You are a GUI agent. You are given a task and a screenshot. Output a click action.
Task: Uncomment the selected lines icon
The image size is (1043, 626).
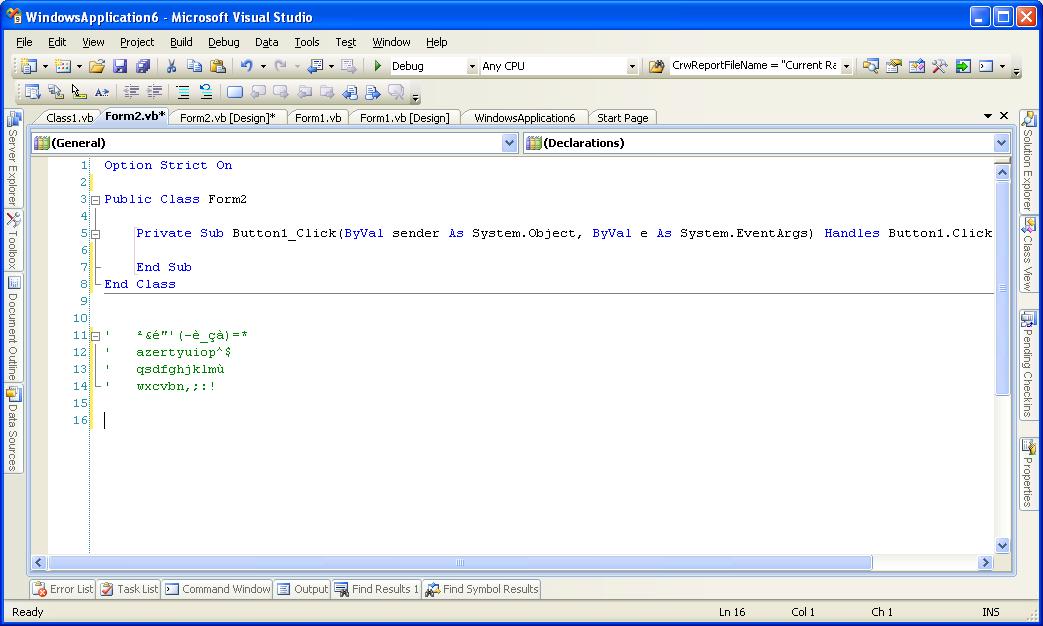(206, 92)
